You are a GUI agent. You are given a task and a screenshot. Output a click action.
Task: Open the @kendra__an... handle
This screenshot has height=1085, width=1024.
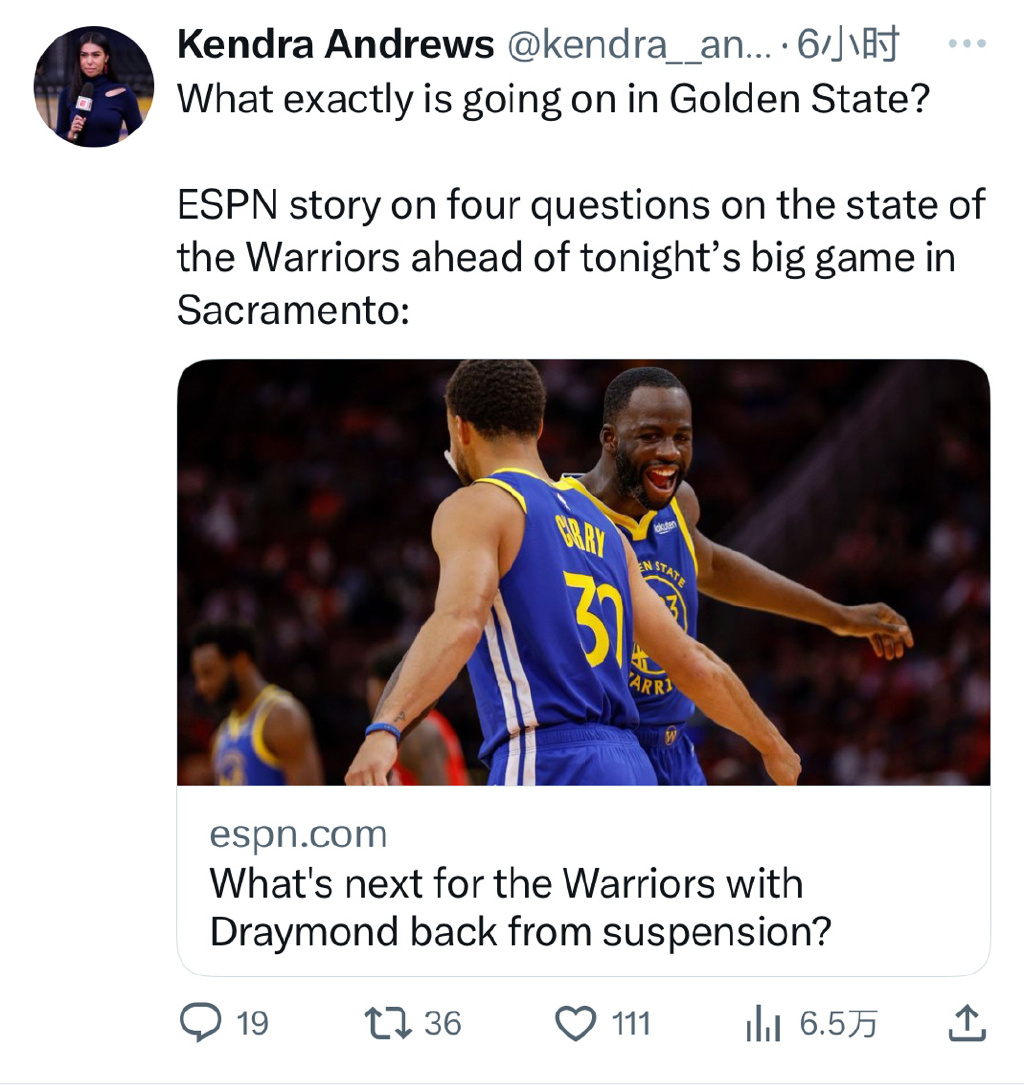coord(640,46)
